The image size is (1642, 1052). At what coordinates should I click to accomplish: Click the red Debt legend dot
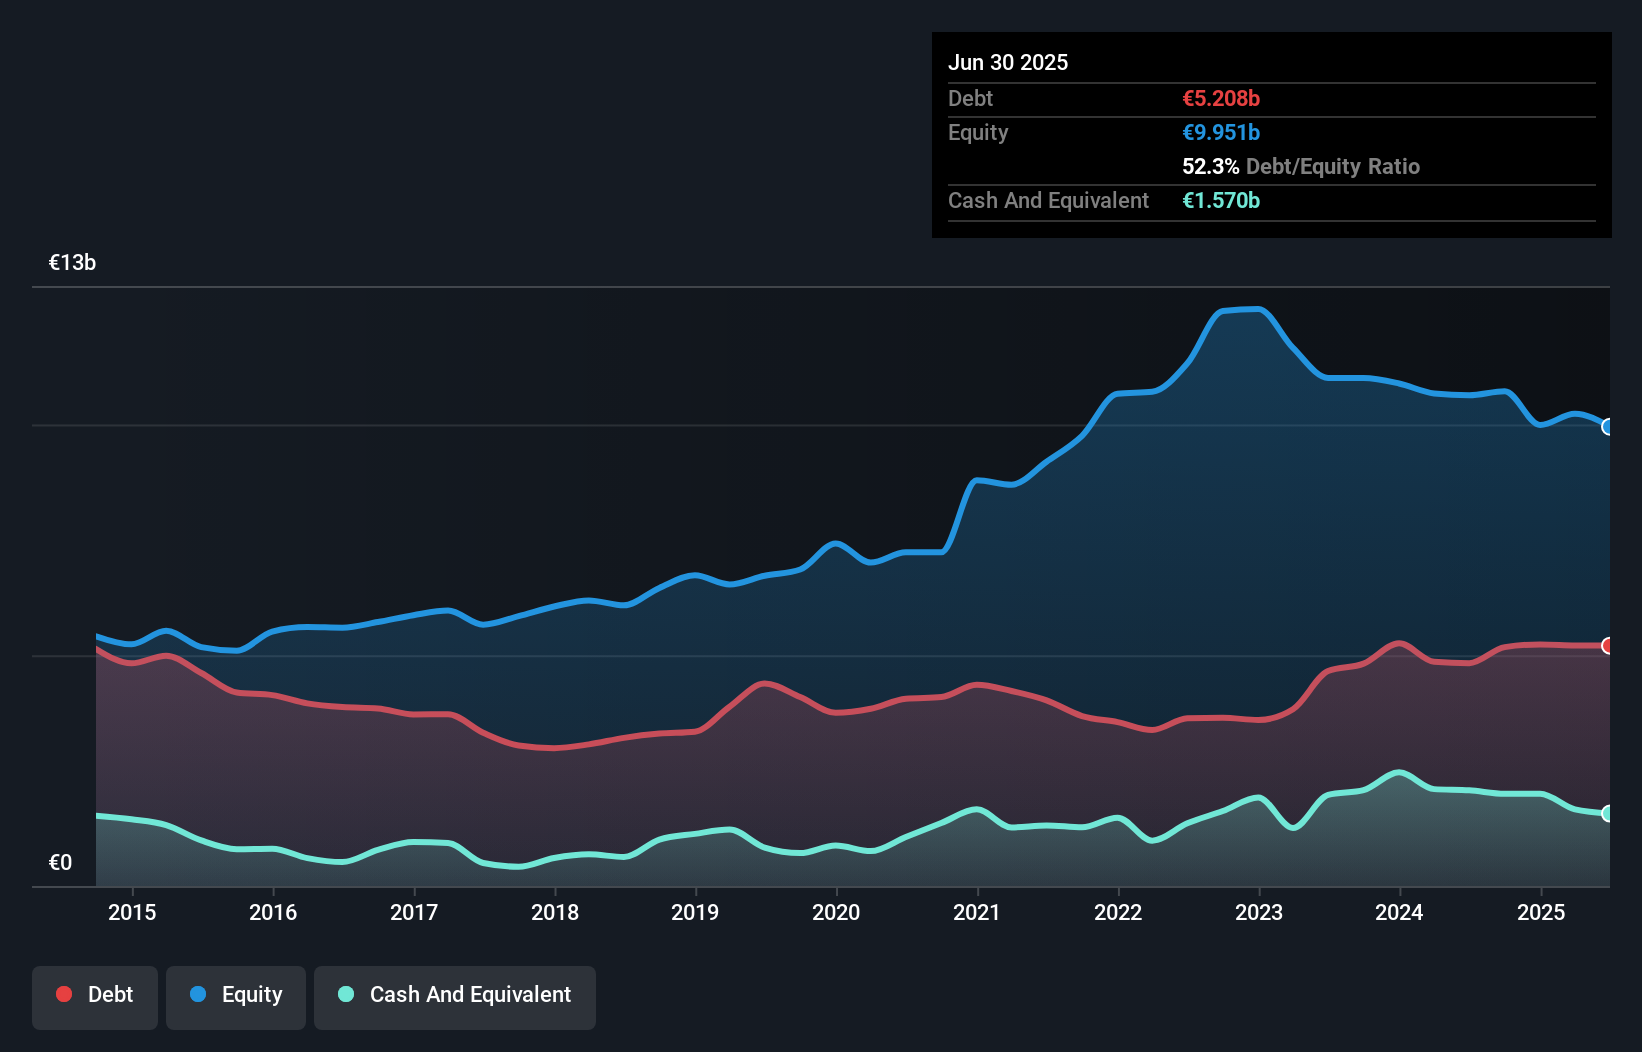pyautogui.click(x=64, y=994)
